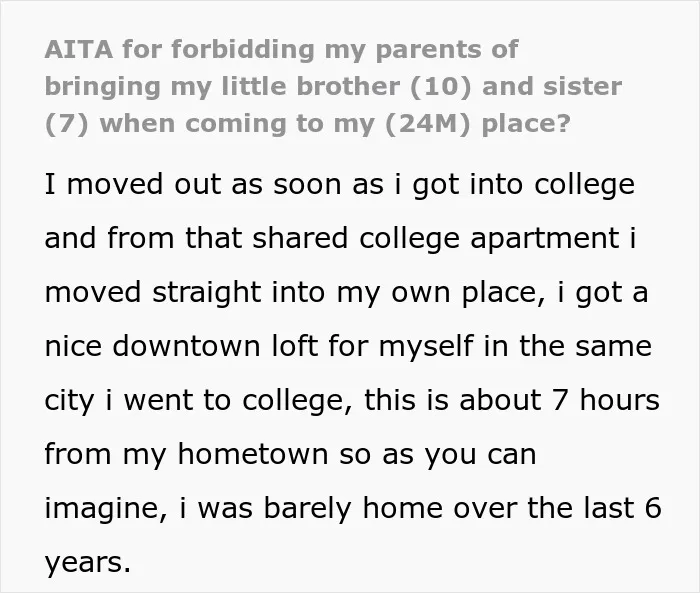Click the final word "years."
700x593 pixels.
[x=88, y=563]
